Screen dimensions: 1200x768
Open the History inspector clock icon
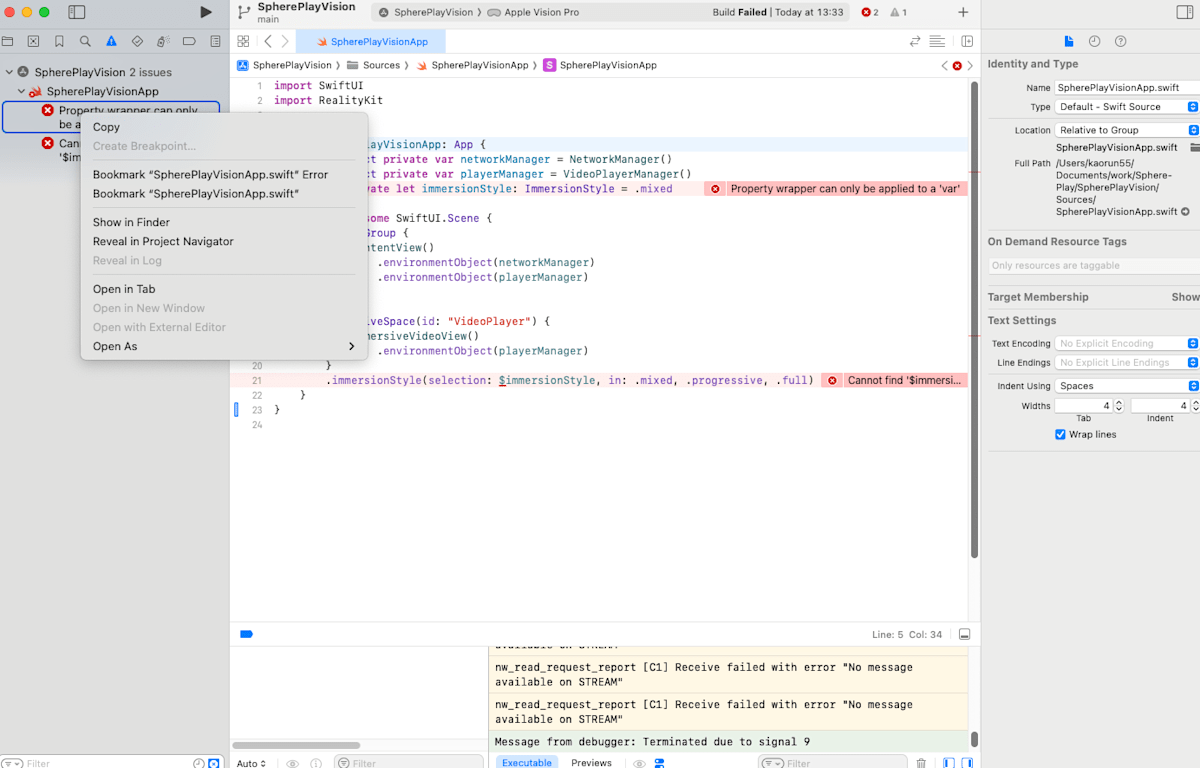coord(1094,41)
